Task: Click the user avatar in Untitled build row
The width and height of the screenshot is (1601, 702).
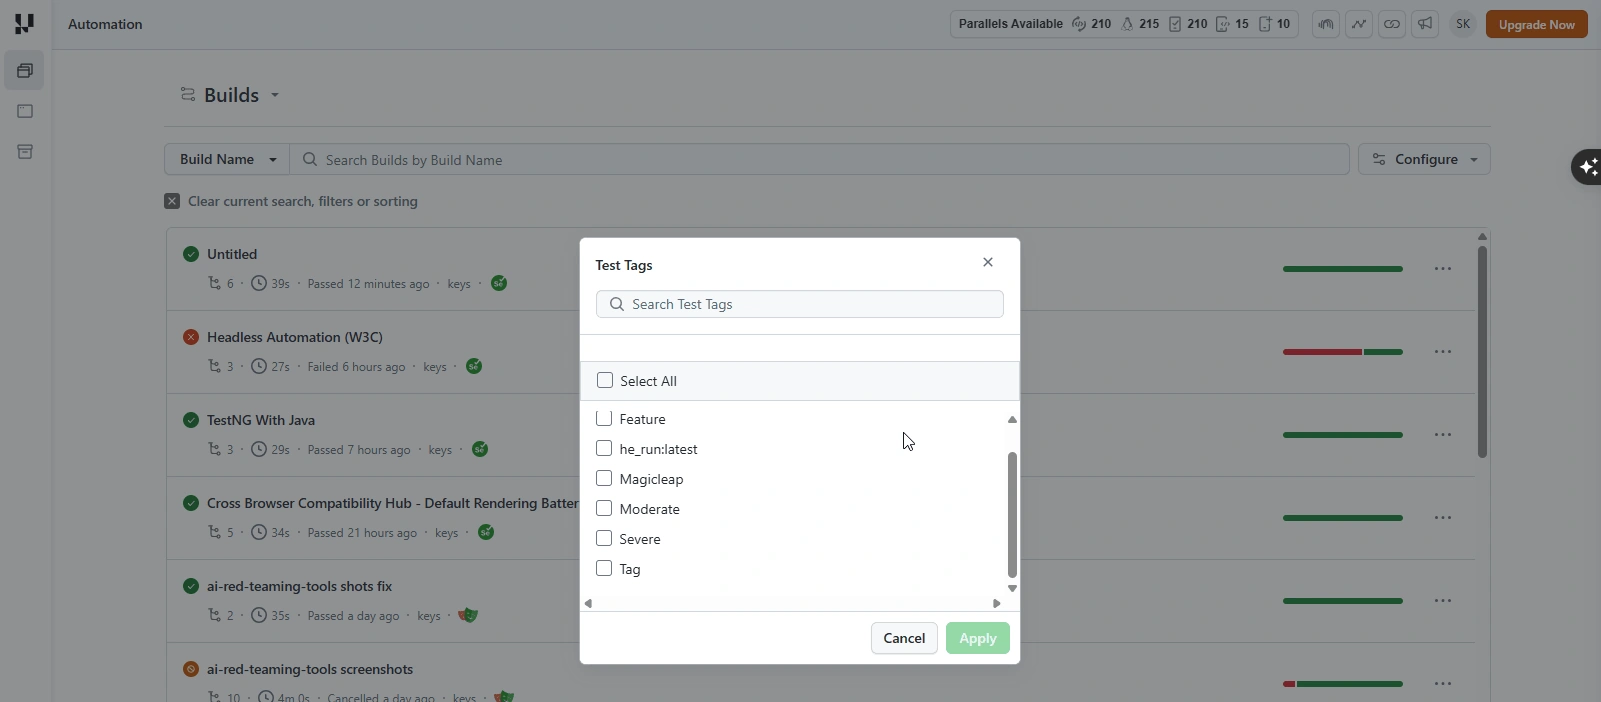Action: (x=499, y=283)
